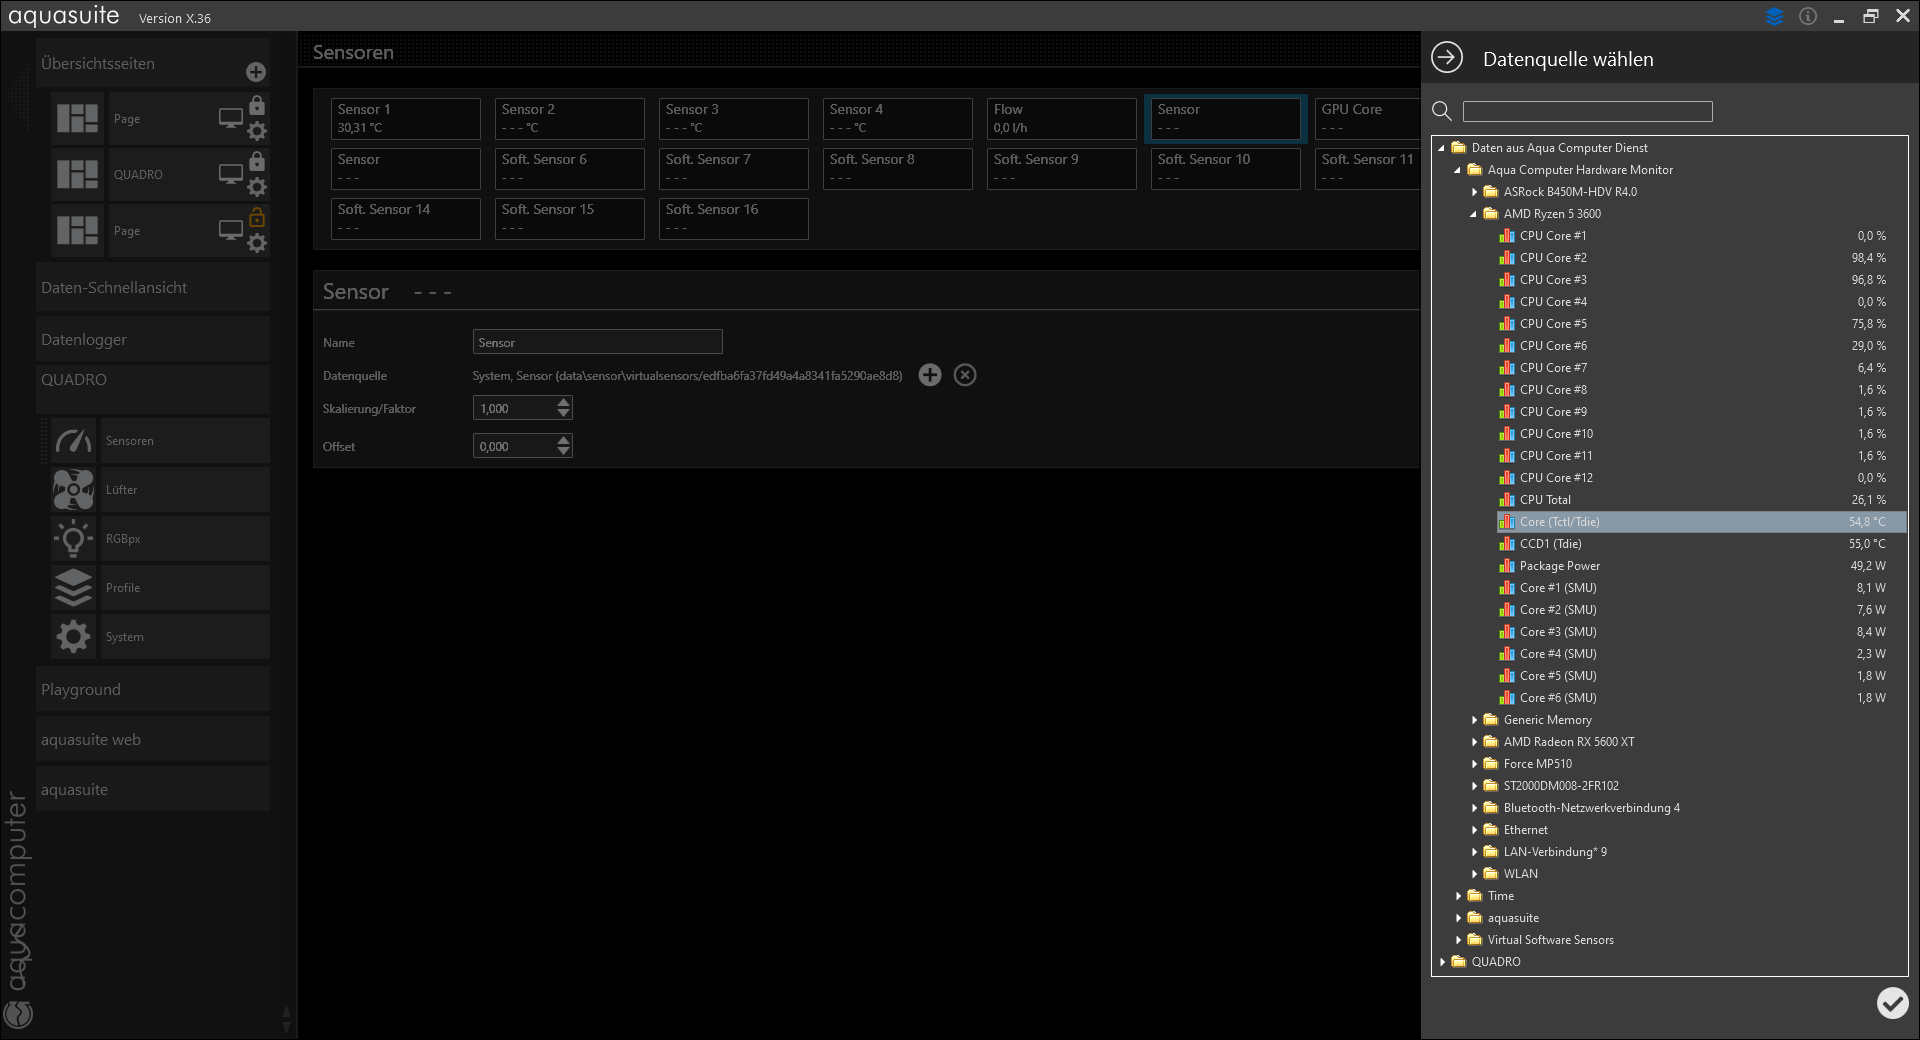Image resolution: width=1920 pixels, height=1040 pixels.
Task: Toggle the lock on the QUADRO page
Action: 257,161
